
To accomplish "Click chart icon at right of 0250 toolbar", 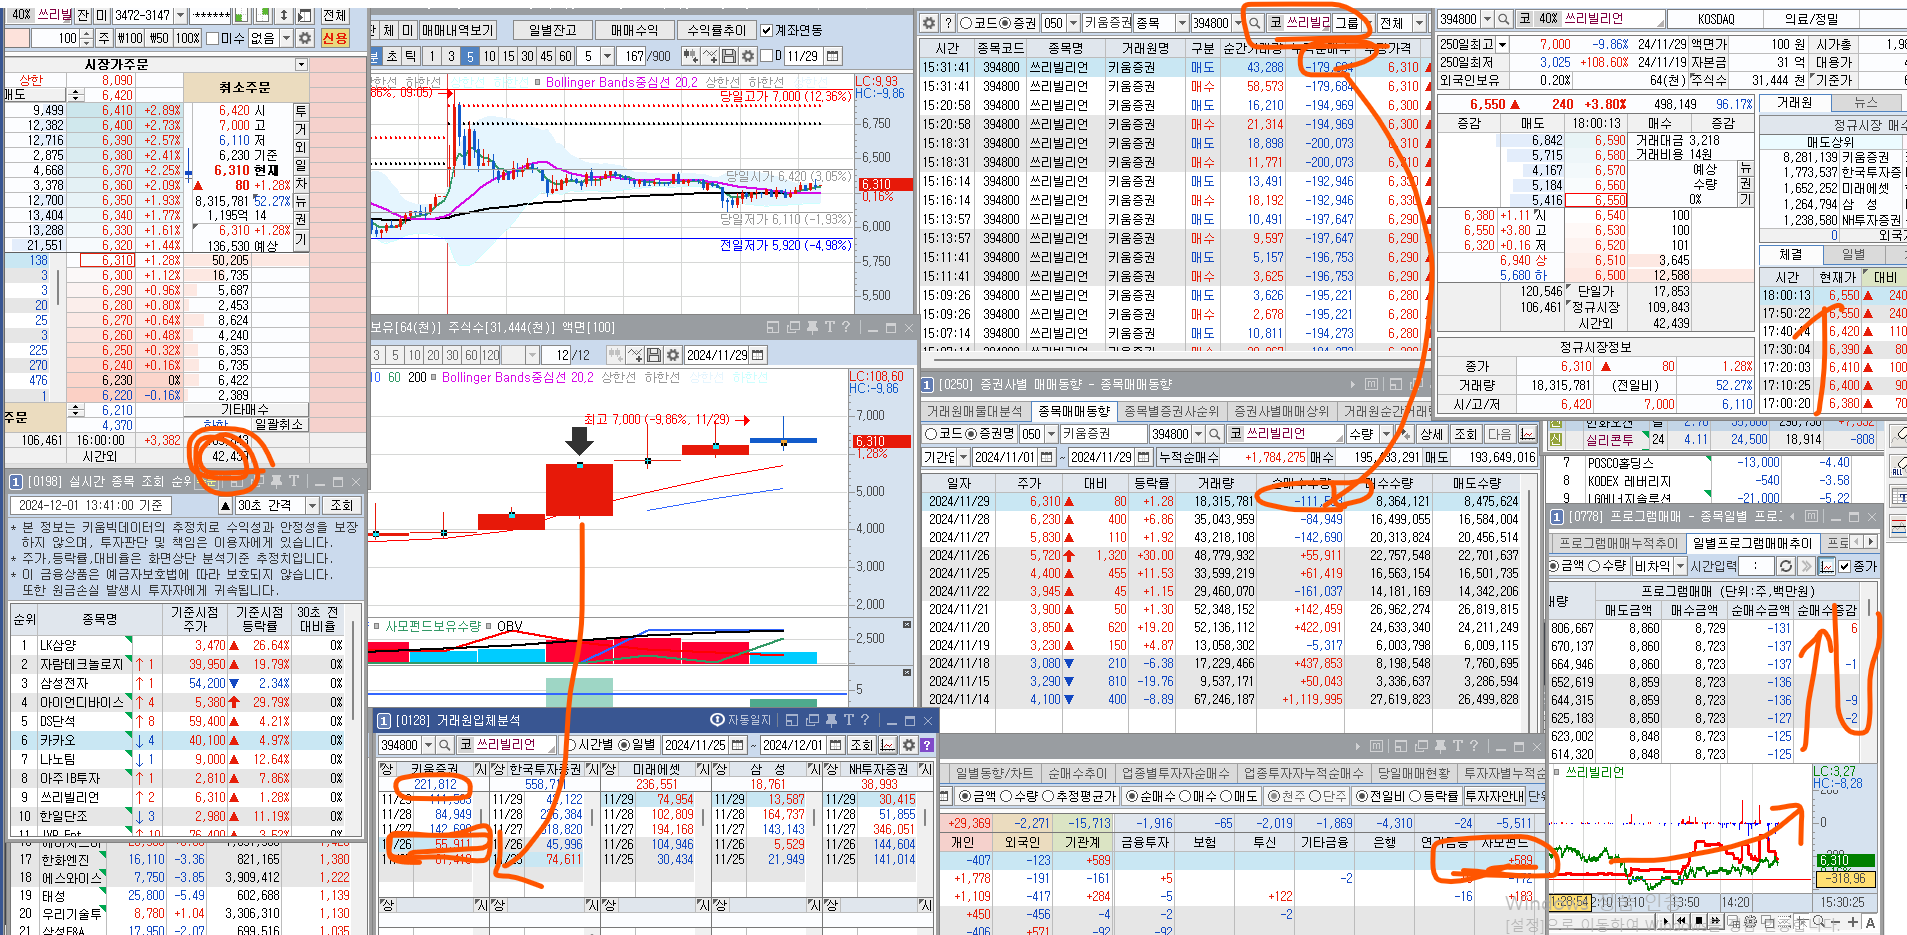I will tap(1527, 434).
